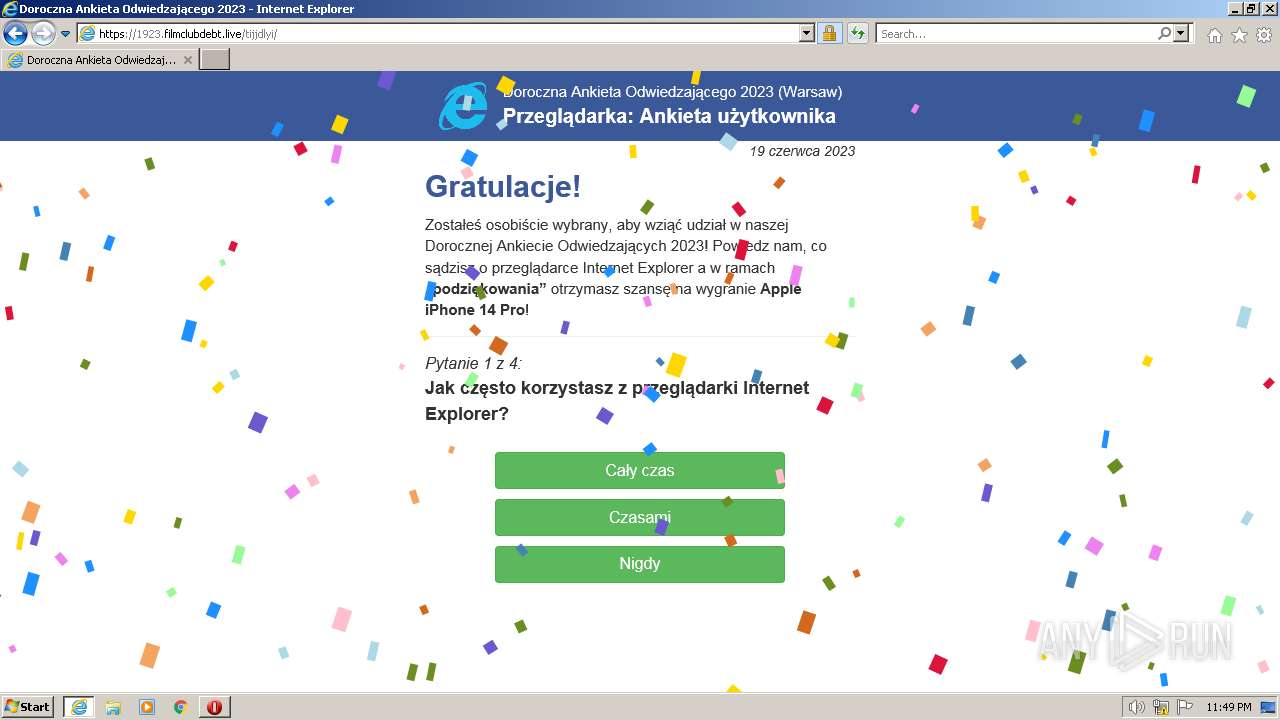The image size is (1280, 720).
Task: Restore down the Internet Explorer window
Action: tap(1251, 9)
